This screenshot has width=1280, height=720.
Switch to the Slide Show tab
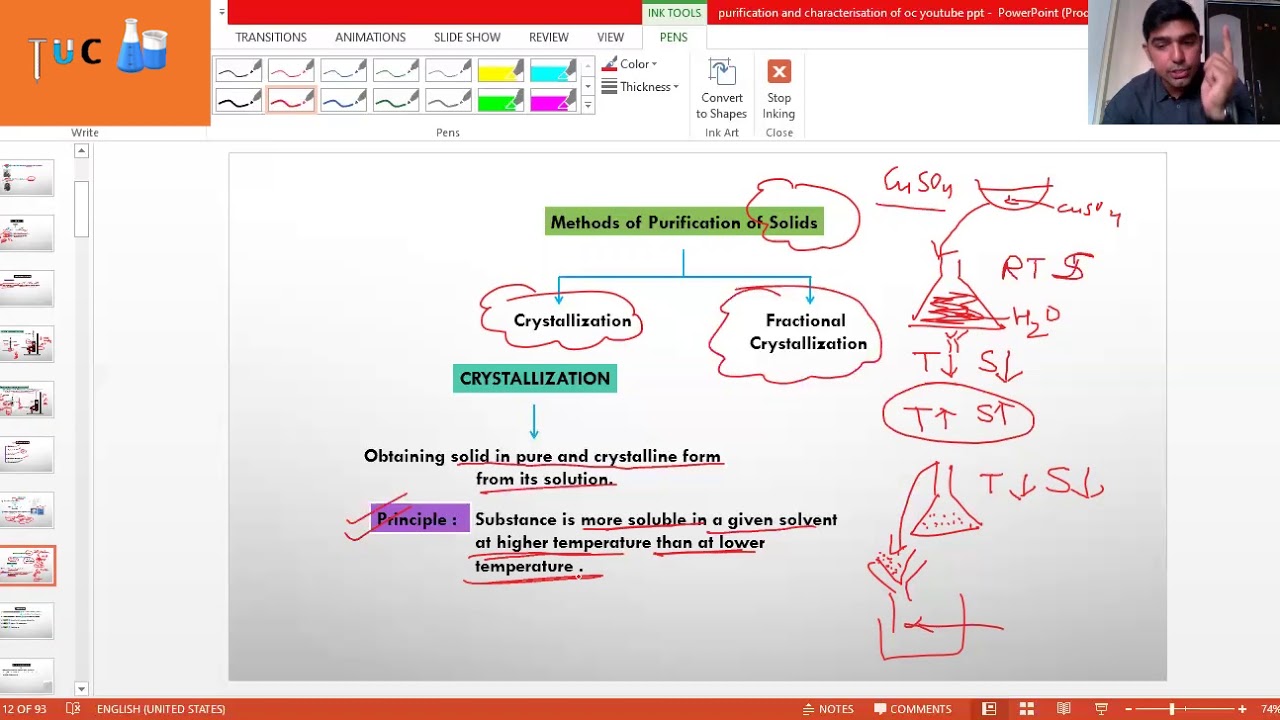(x=467, y=37)
